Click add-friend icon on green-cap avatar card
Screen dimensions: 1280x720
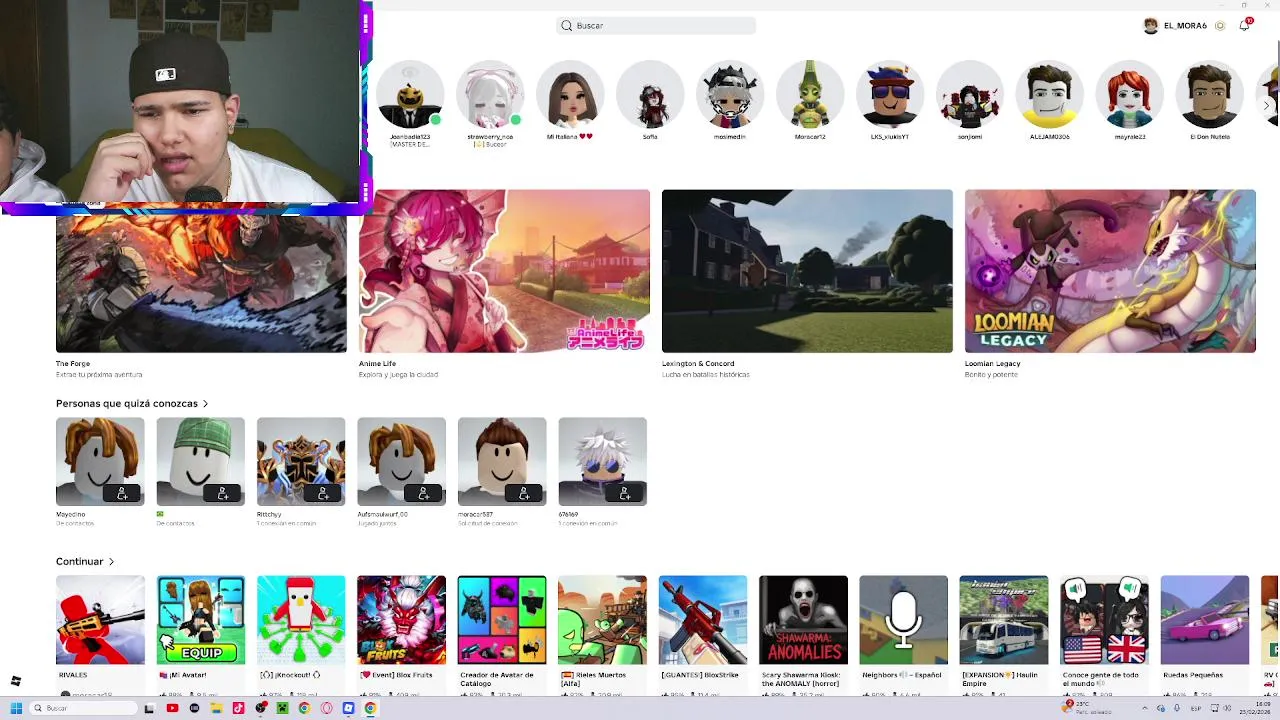click(223, 493)
